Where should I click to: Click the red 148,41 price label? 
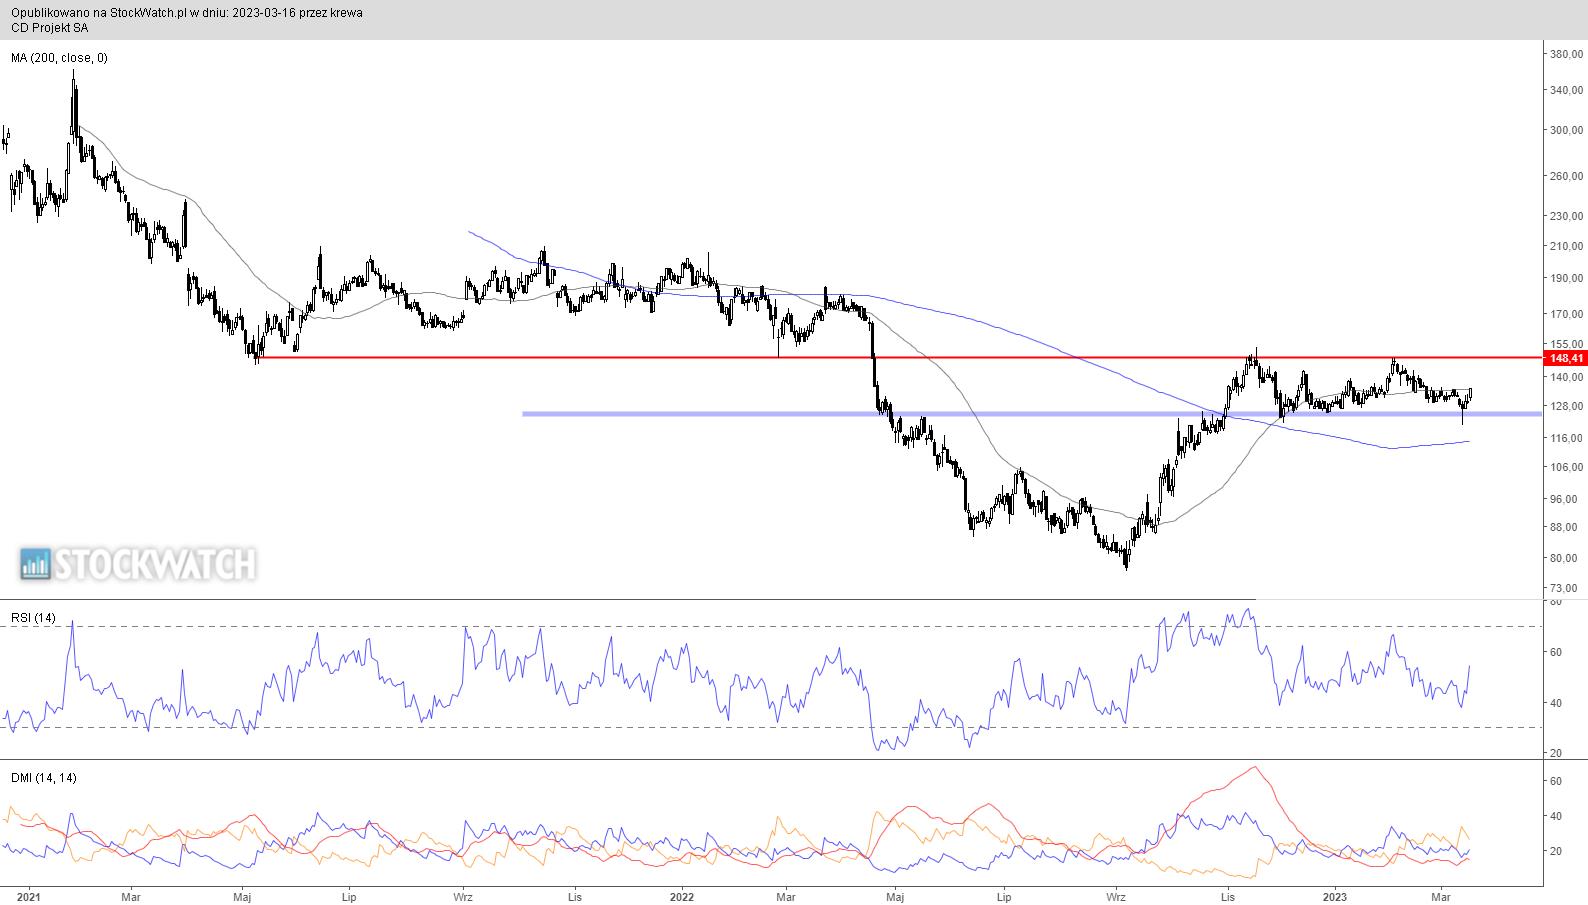coord(1566,358)
